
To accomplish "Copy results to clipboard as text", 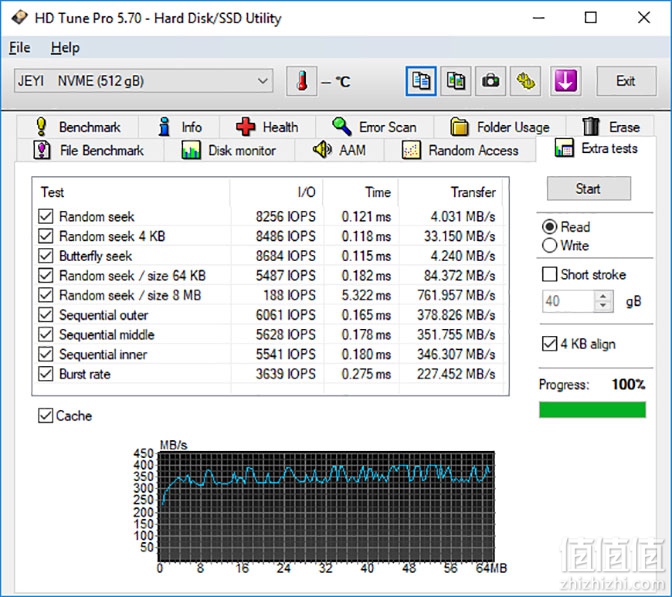I will point(421,81).
